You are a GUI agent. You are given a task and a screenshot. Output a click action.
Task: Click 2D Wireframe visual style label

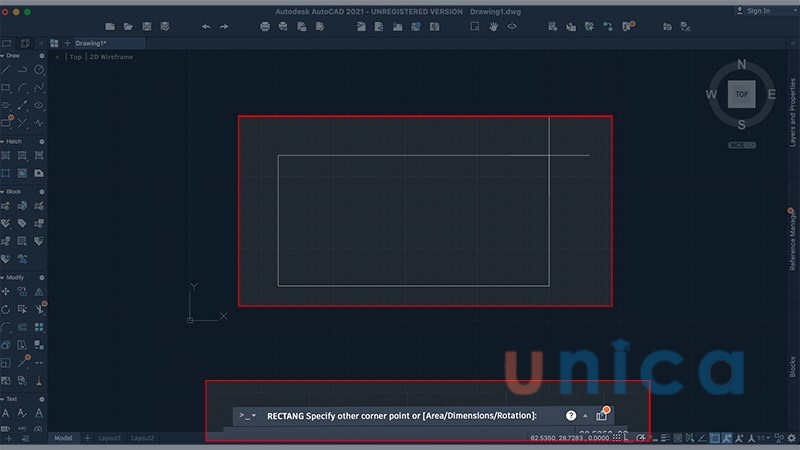[x=111, y=57]
